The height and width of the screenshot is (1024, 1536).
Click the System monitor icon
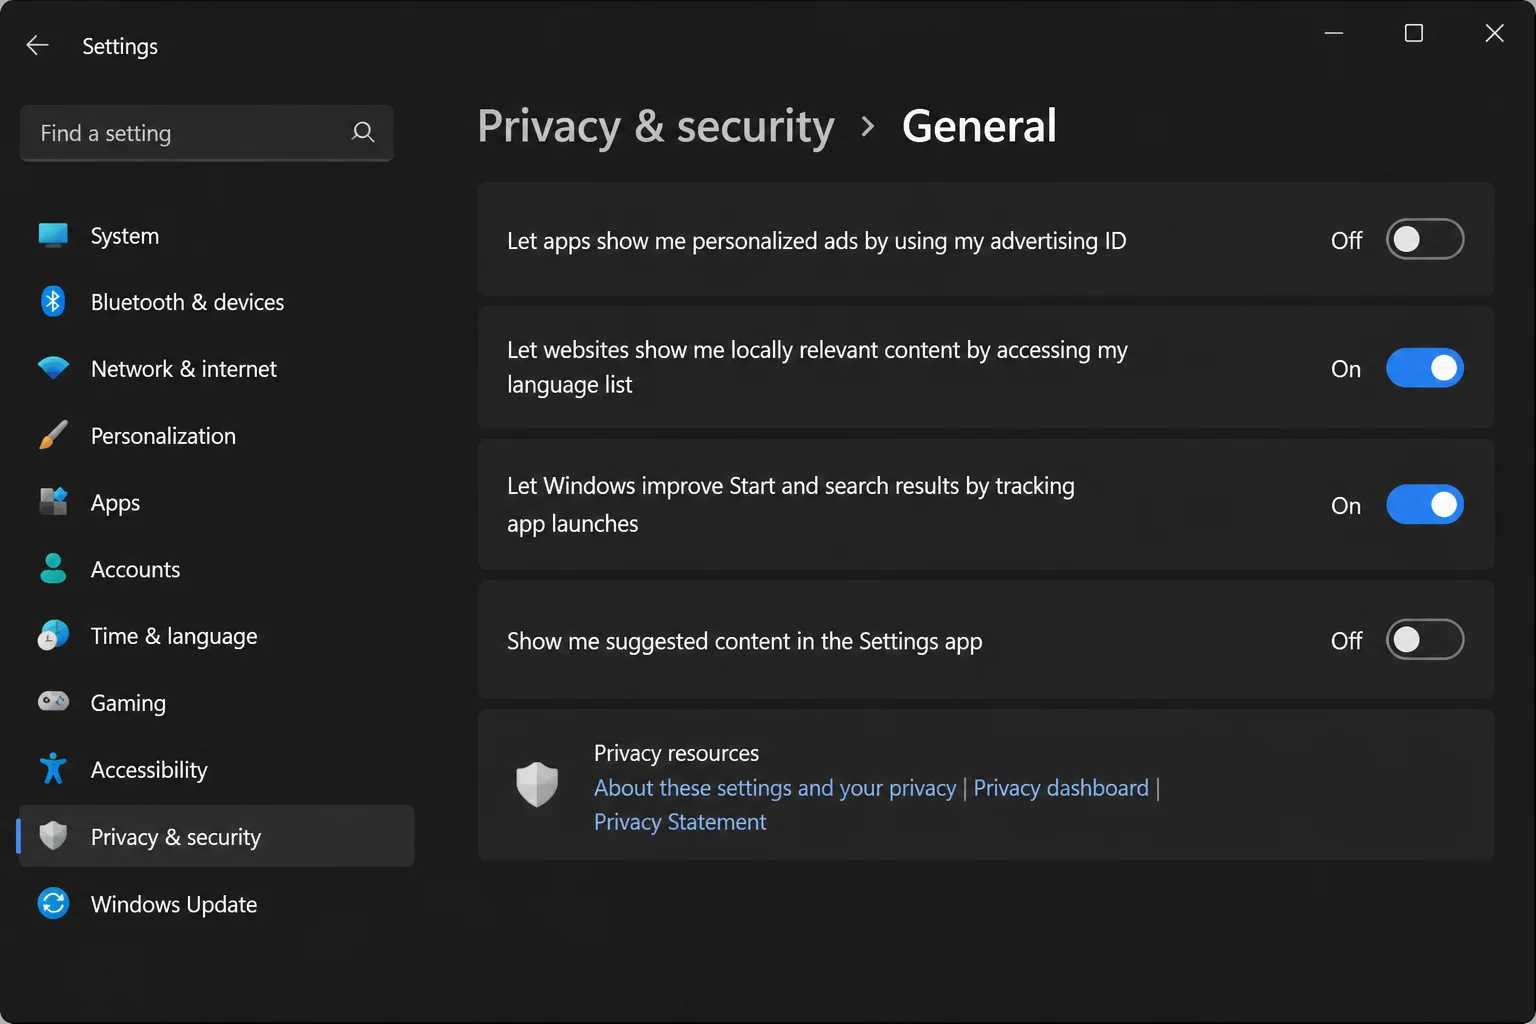[x=53, y=236]
